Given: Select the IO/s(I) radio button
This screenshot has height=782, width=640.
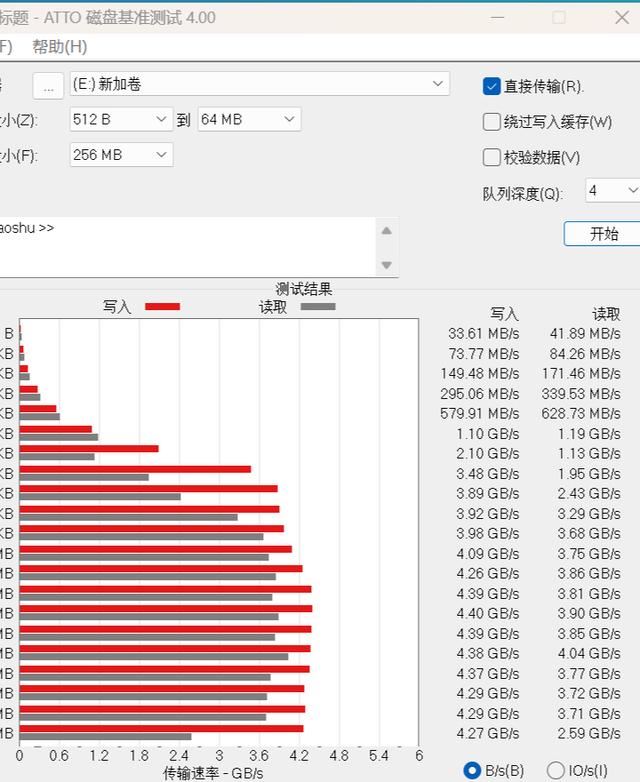Looking at the screenshot, I should click(556, 771).
